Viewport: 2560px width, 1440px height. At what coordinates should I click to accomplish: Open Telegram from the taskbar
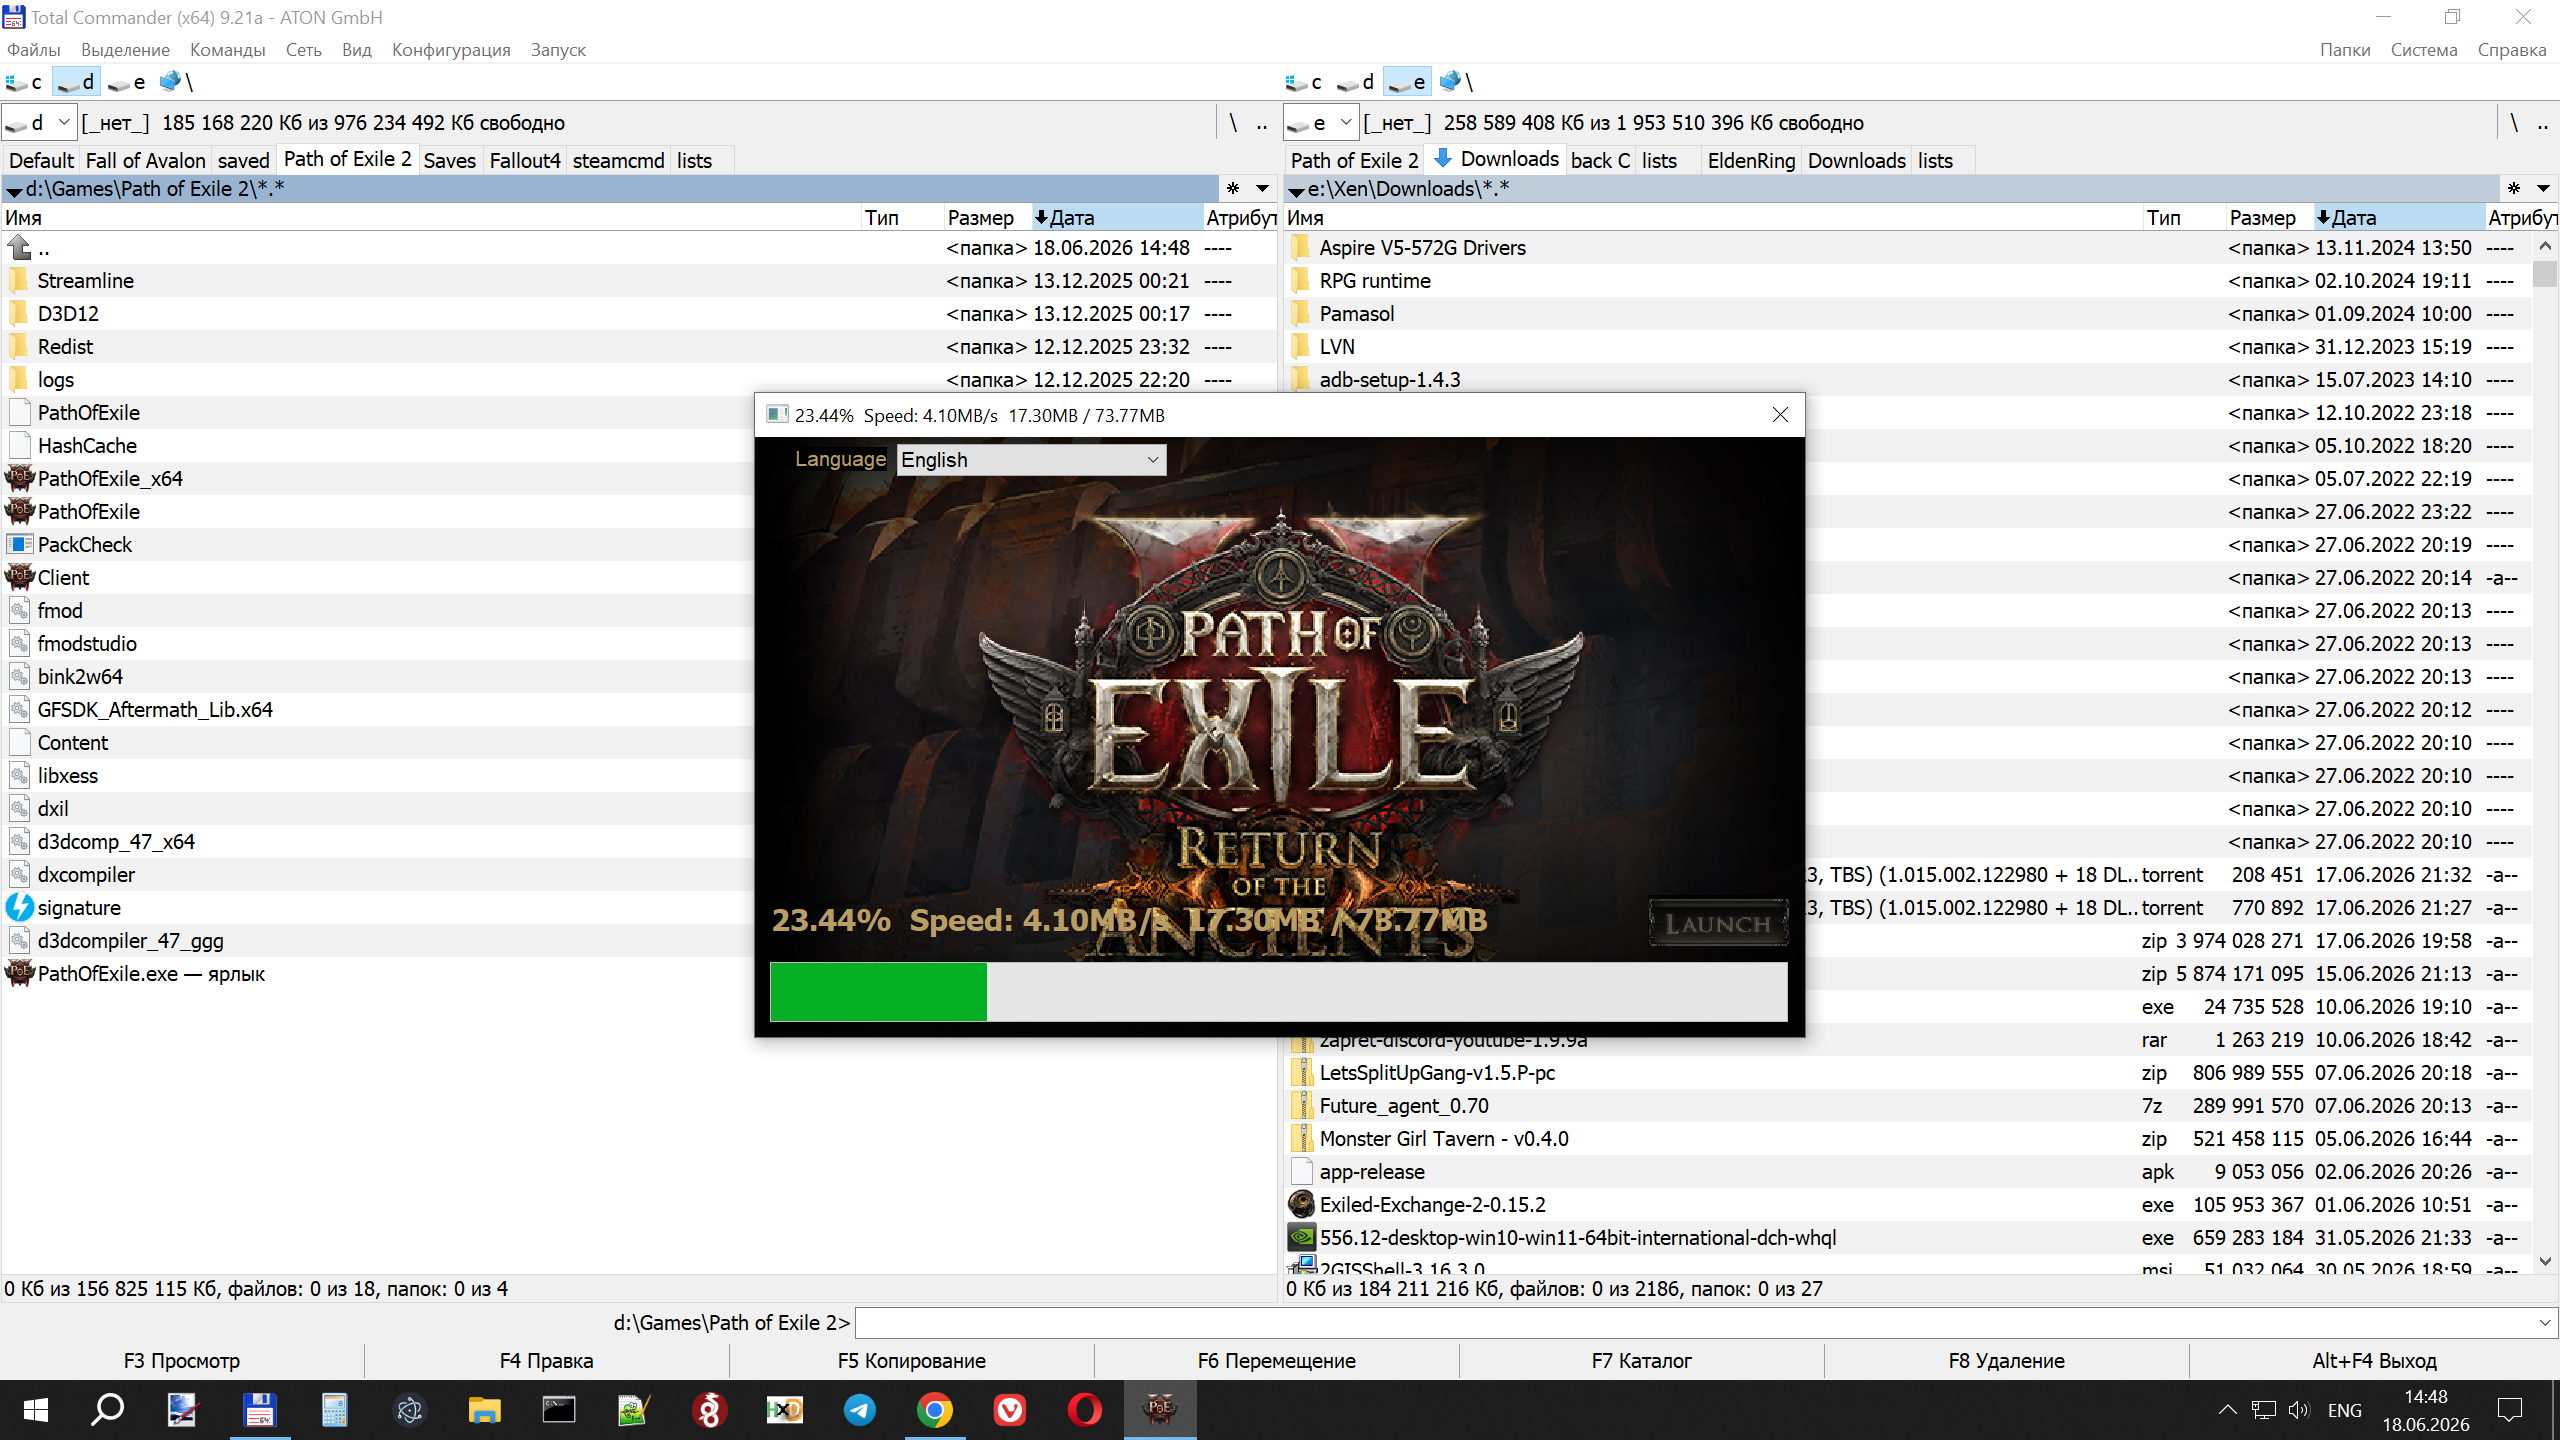pos(860,1410)
